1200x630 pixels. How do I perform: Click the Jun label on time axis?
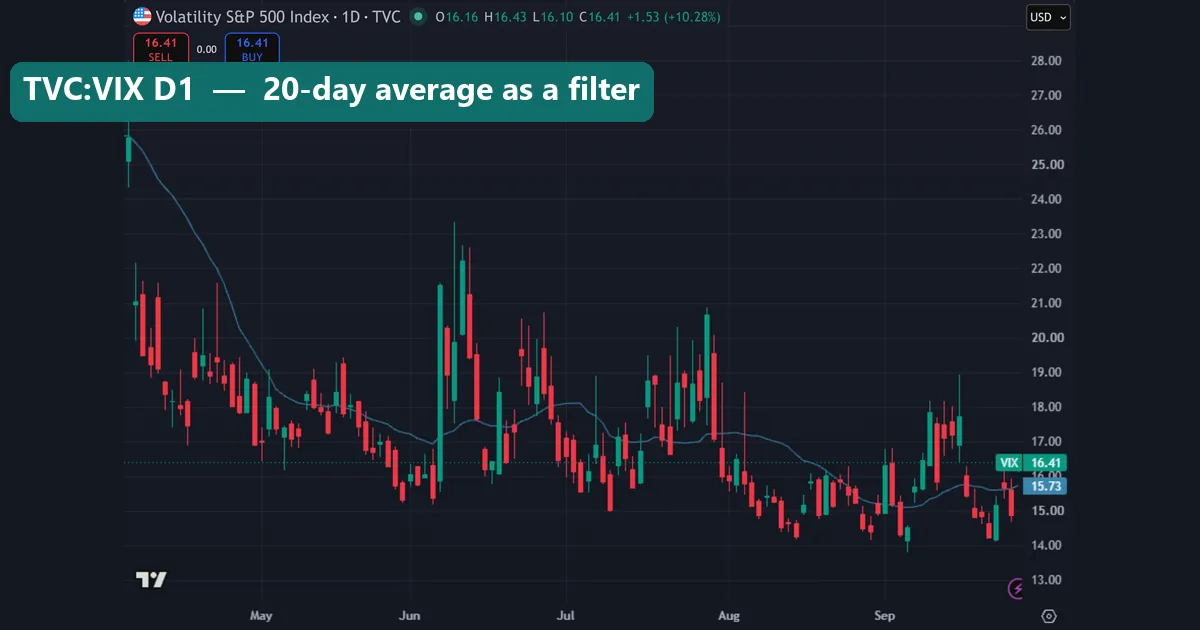tap(408, 615)
